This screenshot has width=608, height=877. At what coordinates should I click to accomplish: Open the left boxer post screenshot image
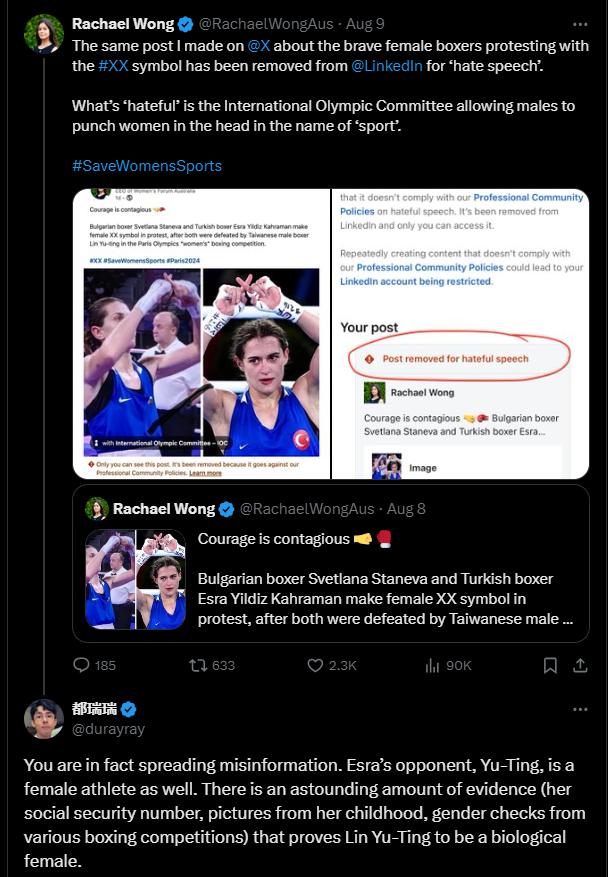coord(201,334)
